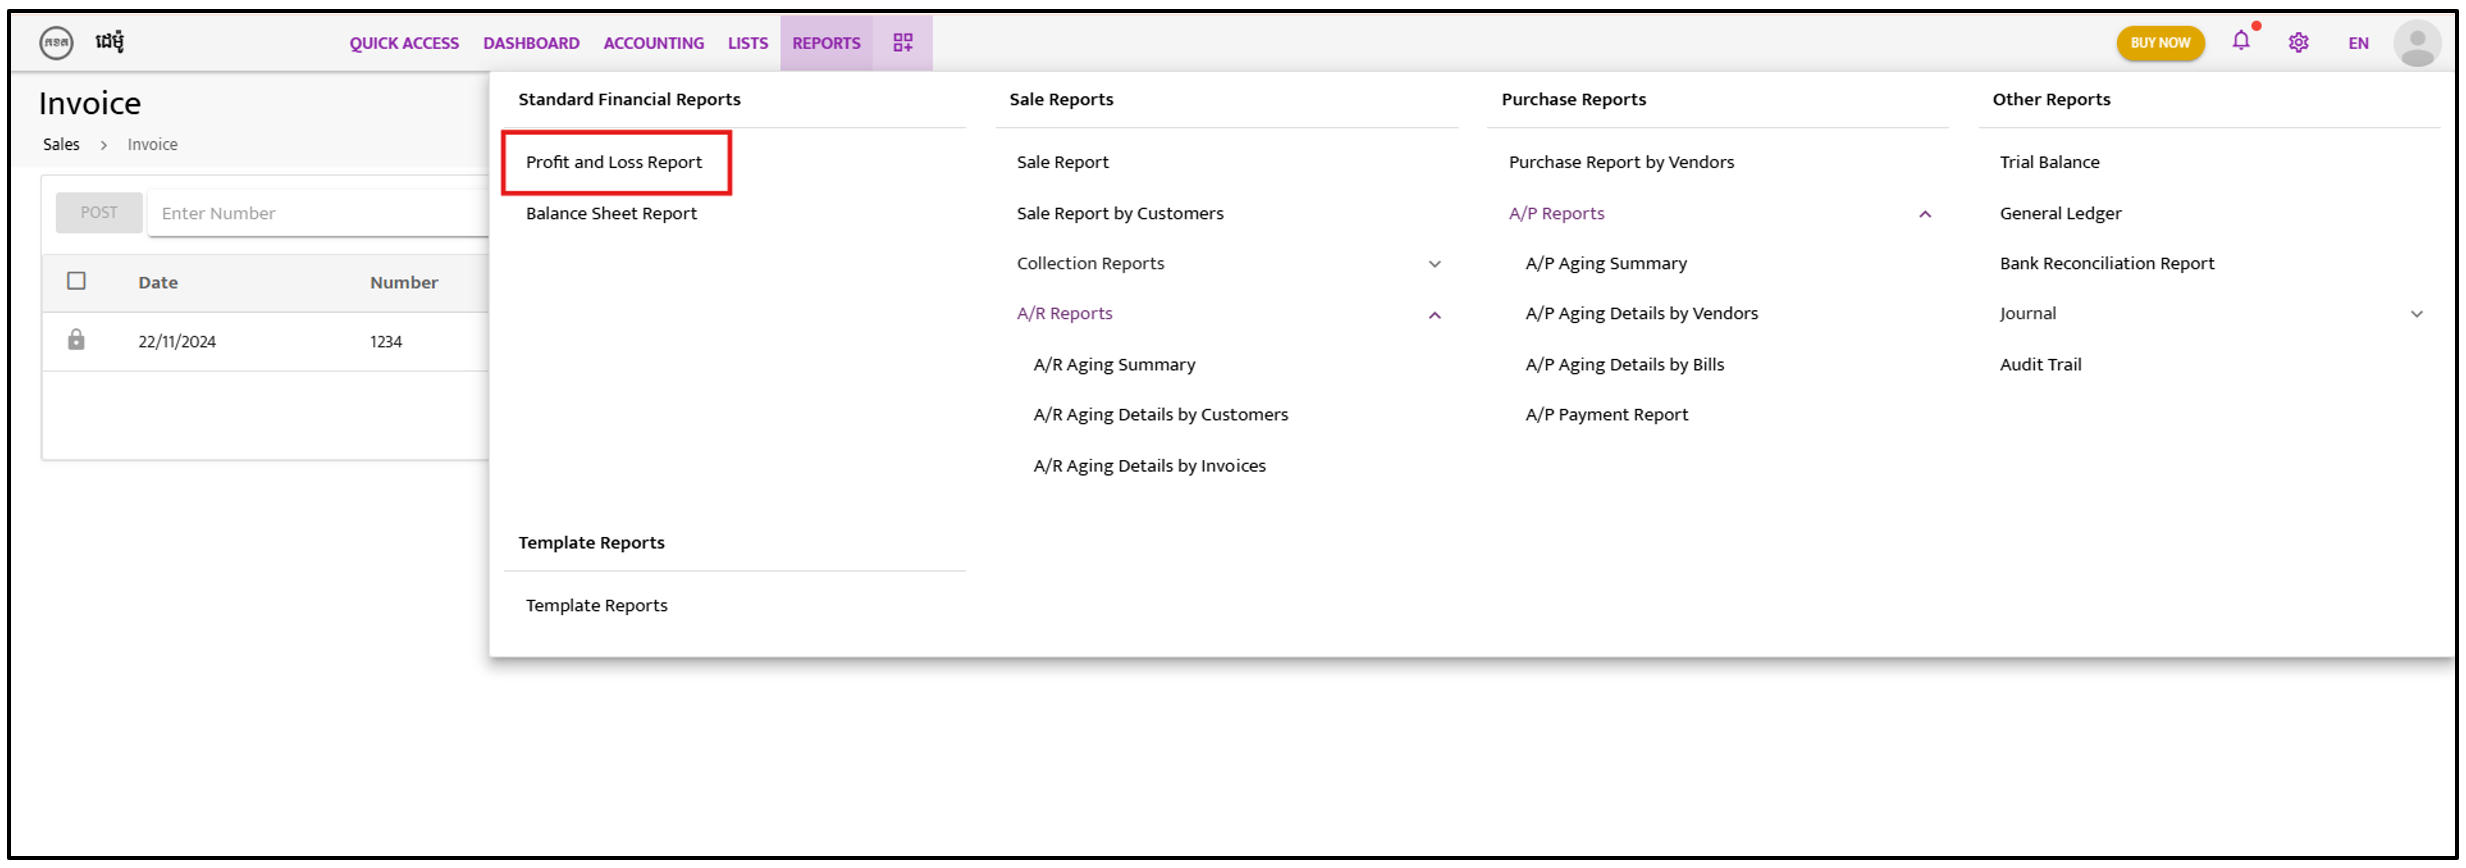Open A/P Aging Details by Vendors

(x=1641, y=314)
